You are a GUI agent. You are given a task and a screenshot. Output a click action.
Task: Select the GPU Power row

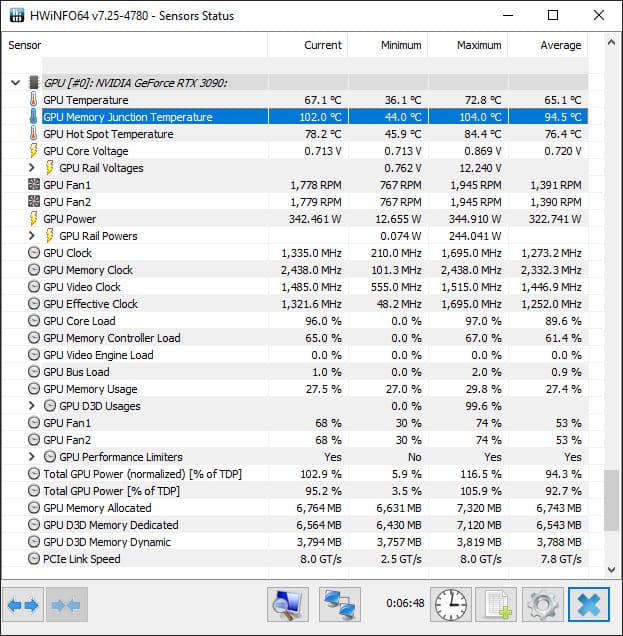point(298,219)
